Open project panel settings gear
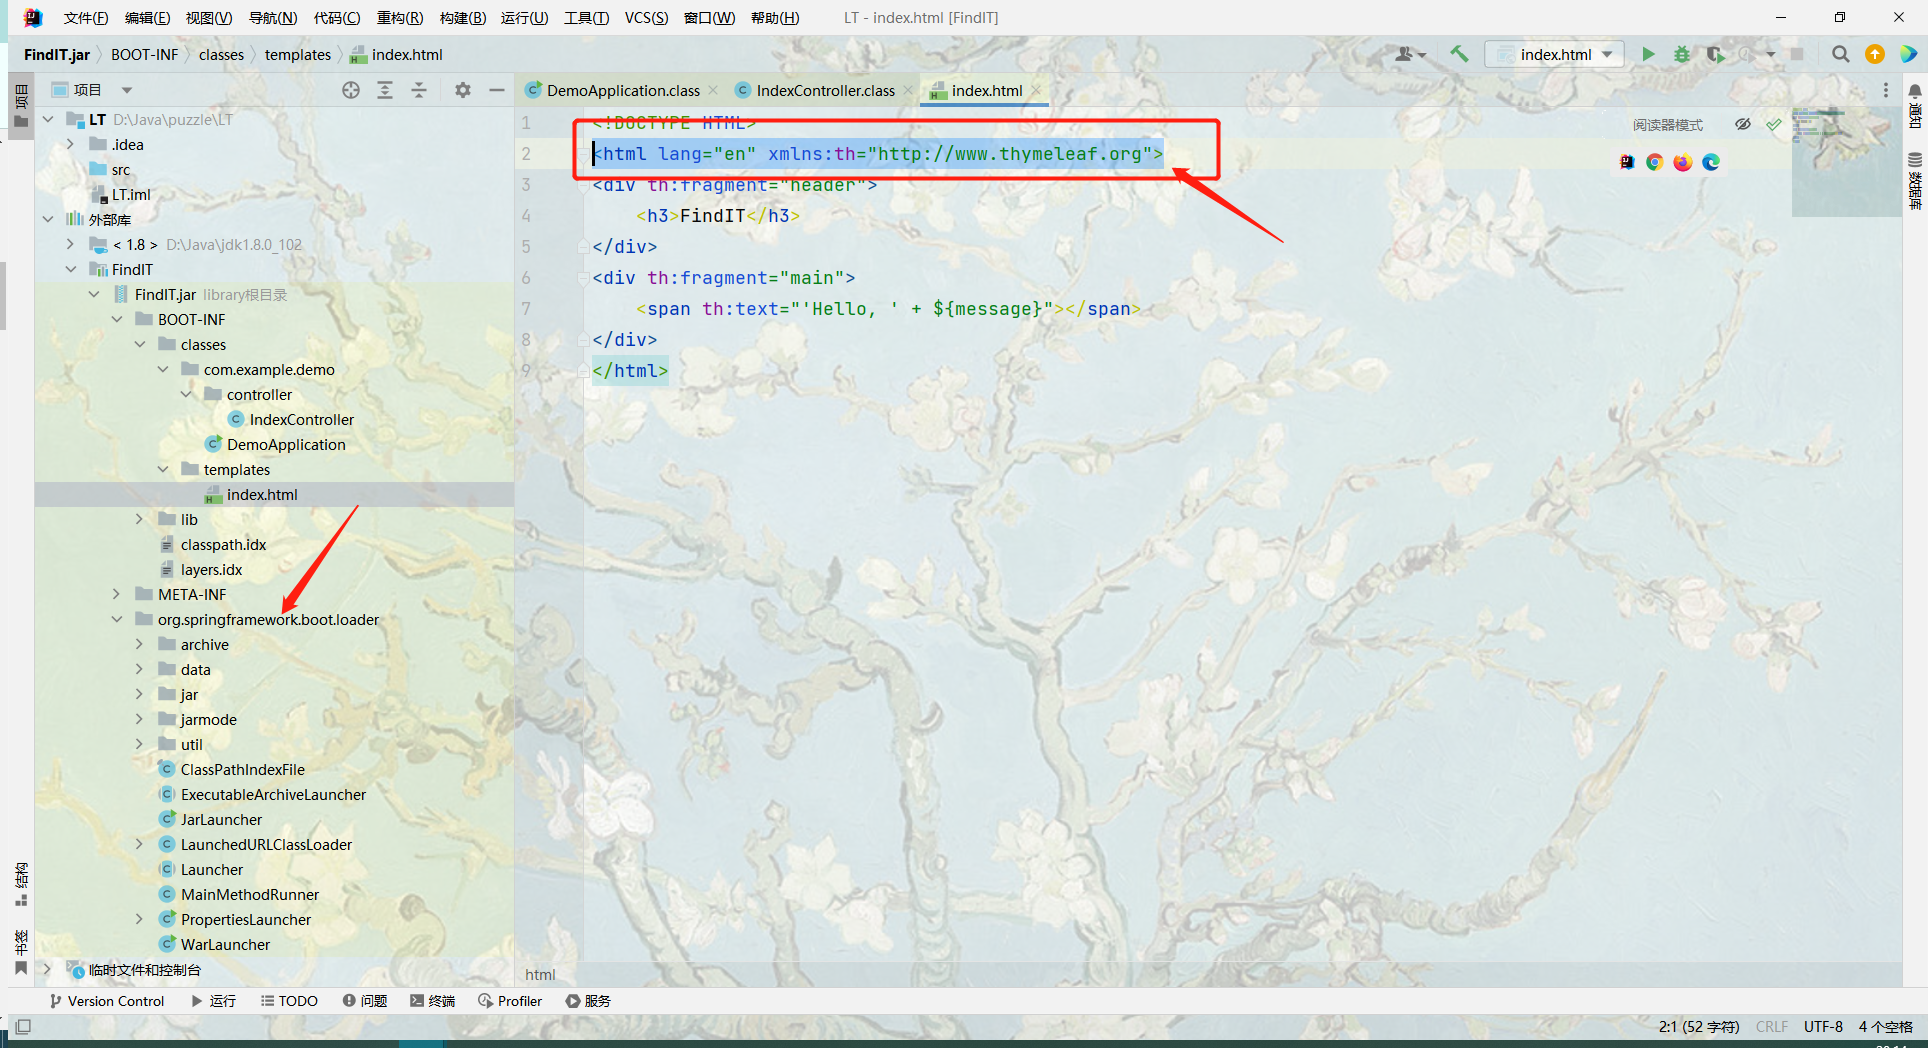Screen dimensions: 1928x1048 click(x=462, y=90)
